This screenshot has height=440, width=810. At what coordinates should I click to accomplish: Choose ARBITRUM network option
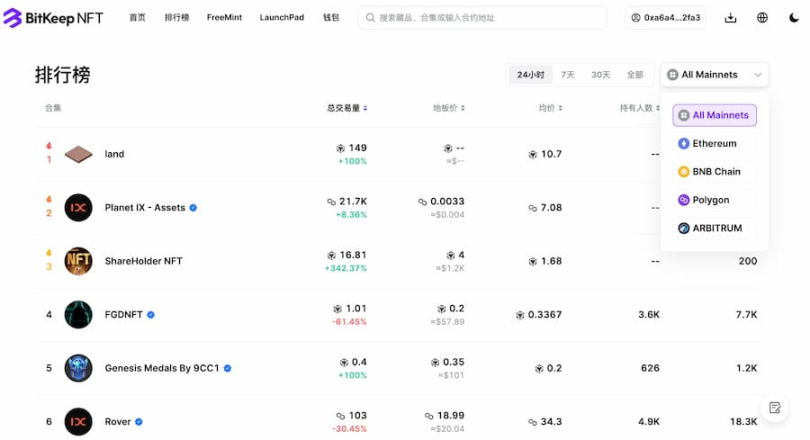pyautogui.click(x=714, y=228)
